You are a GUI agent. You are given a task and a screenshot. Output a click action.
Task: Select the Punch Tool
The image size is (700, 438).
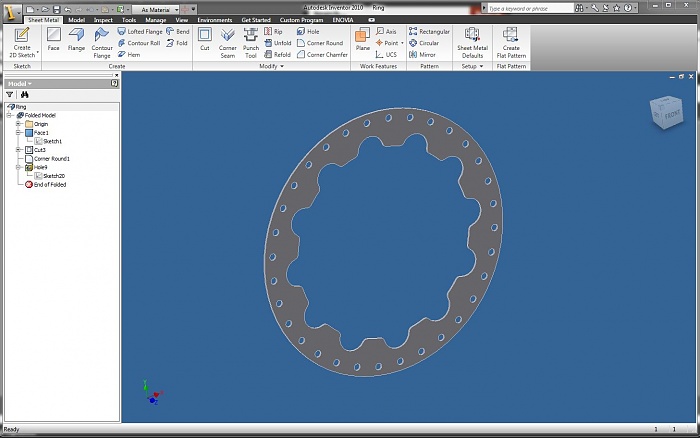251,43
